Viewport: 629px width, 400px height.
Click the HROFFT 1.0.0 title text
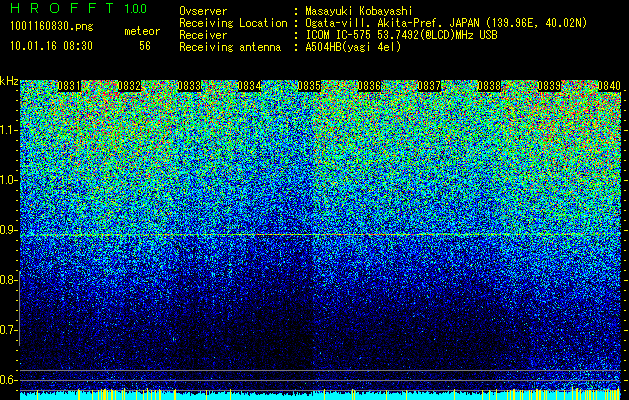pos(78,8)
